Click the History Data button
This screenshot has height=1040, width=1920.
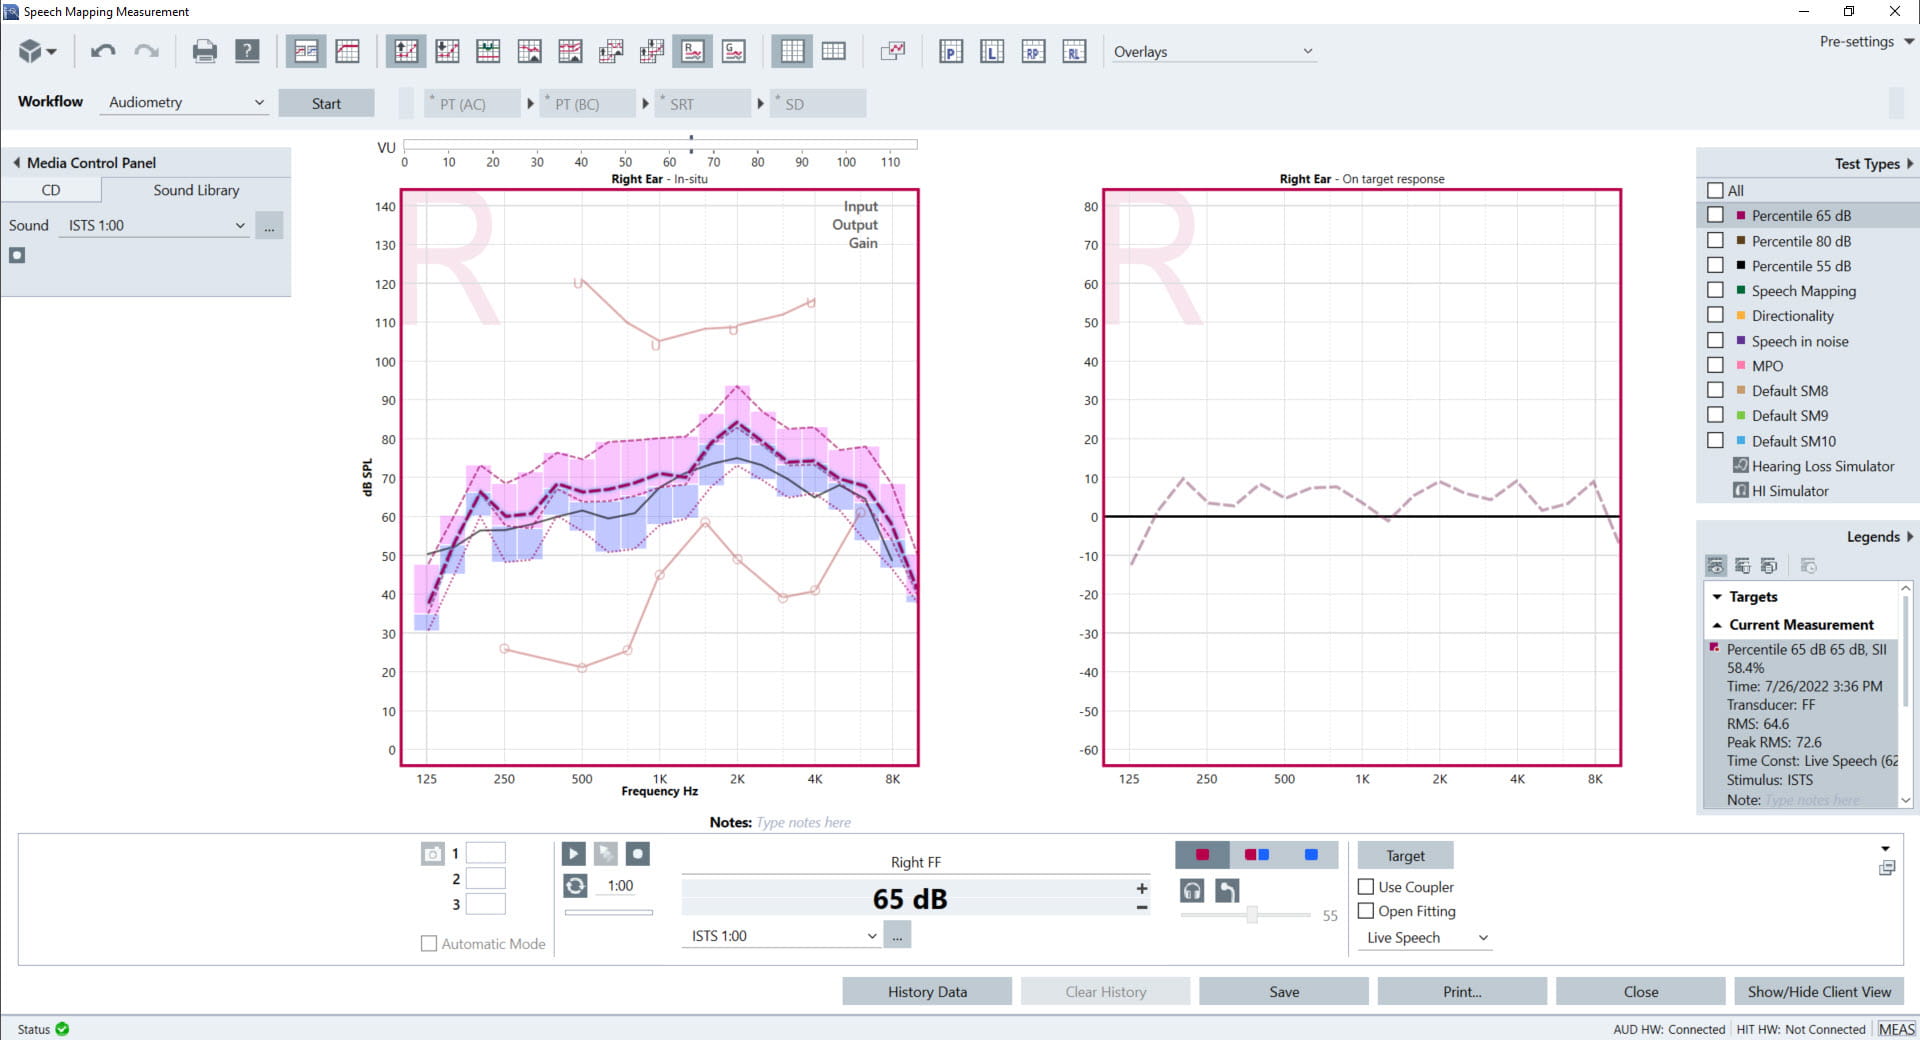point(926,991)
